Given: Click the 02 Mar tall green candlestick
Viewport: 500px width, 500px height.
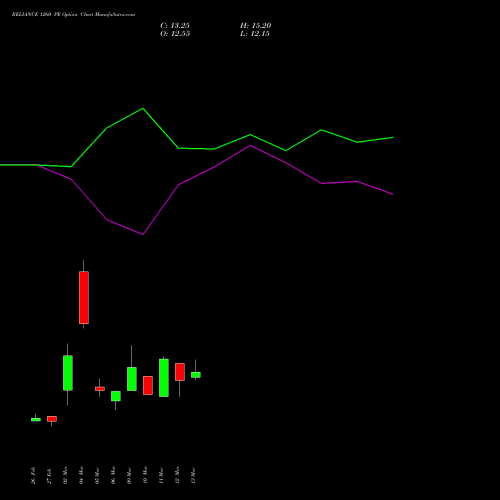Looking at the screenshot, I should (68, 373).
